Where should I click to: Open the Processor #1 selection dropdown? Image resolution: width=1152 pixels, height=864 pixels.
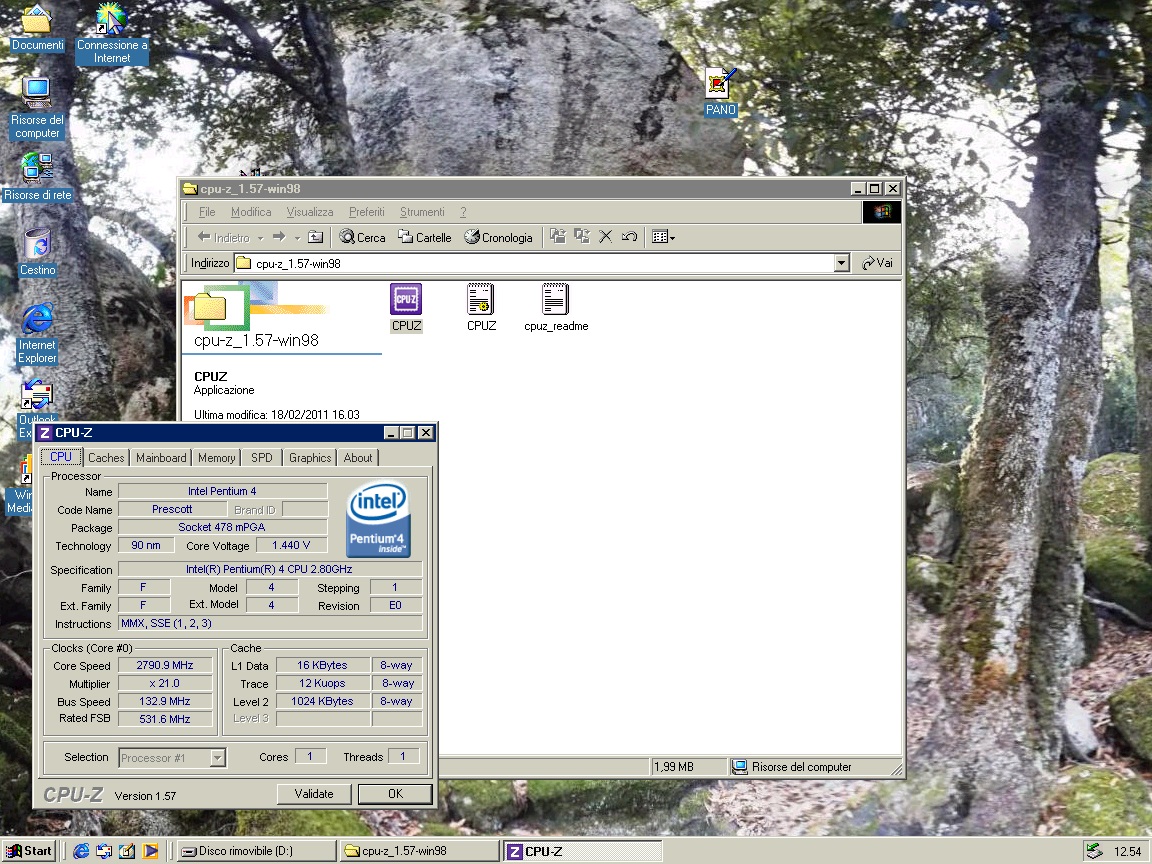click(173, 757)
